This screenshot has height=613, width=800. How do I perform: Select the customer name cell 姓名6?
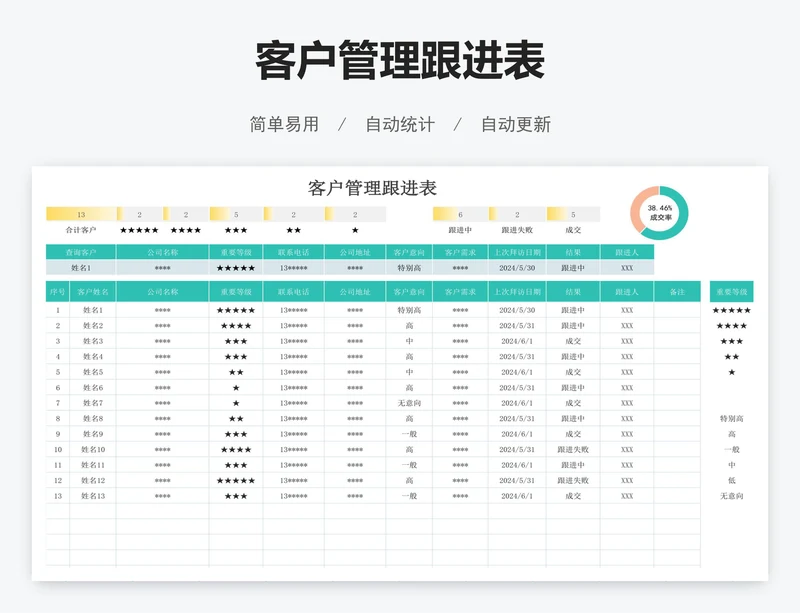(93, 388)
